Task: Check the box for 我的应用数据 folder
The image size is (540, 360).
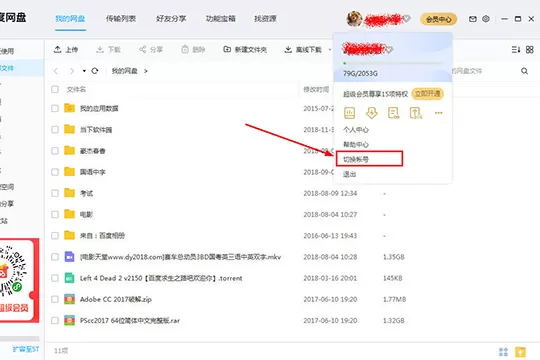Action: [x=55, y=108]
